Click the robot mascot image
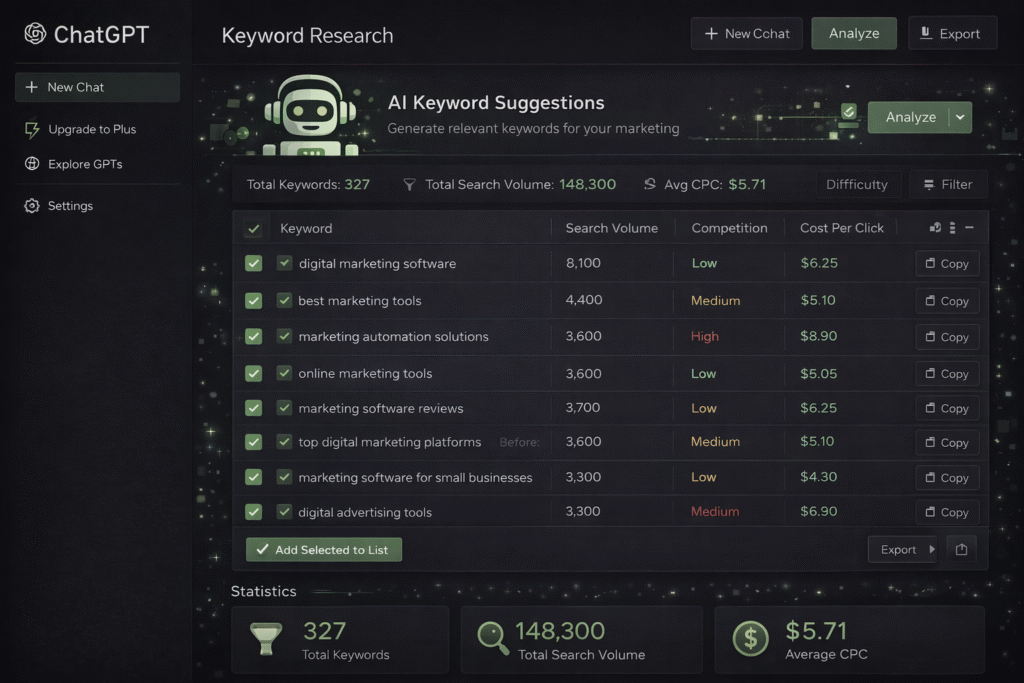The image size is (1024, 683). point(309,117)
